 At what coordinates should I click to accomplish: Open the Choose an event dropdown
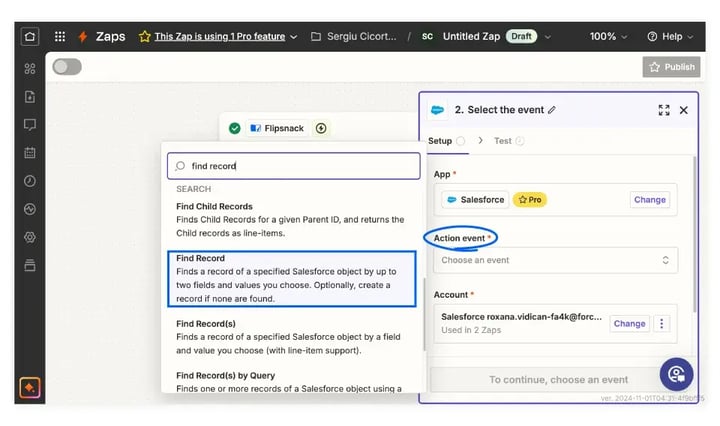[x=556, y=260]
